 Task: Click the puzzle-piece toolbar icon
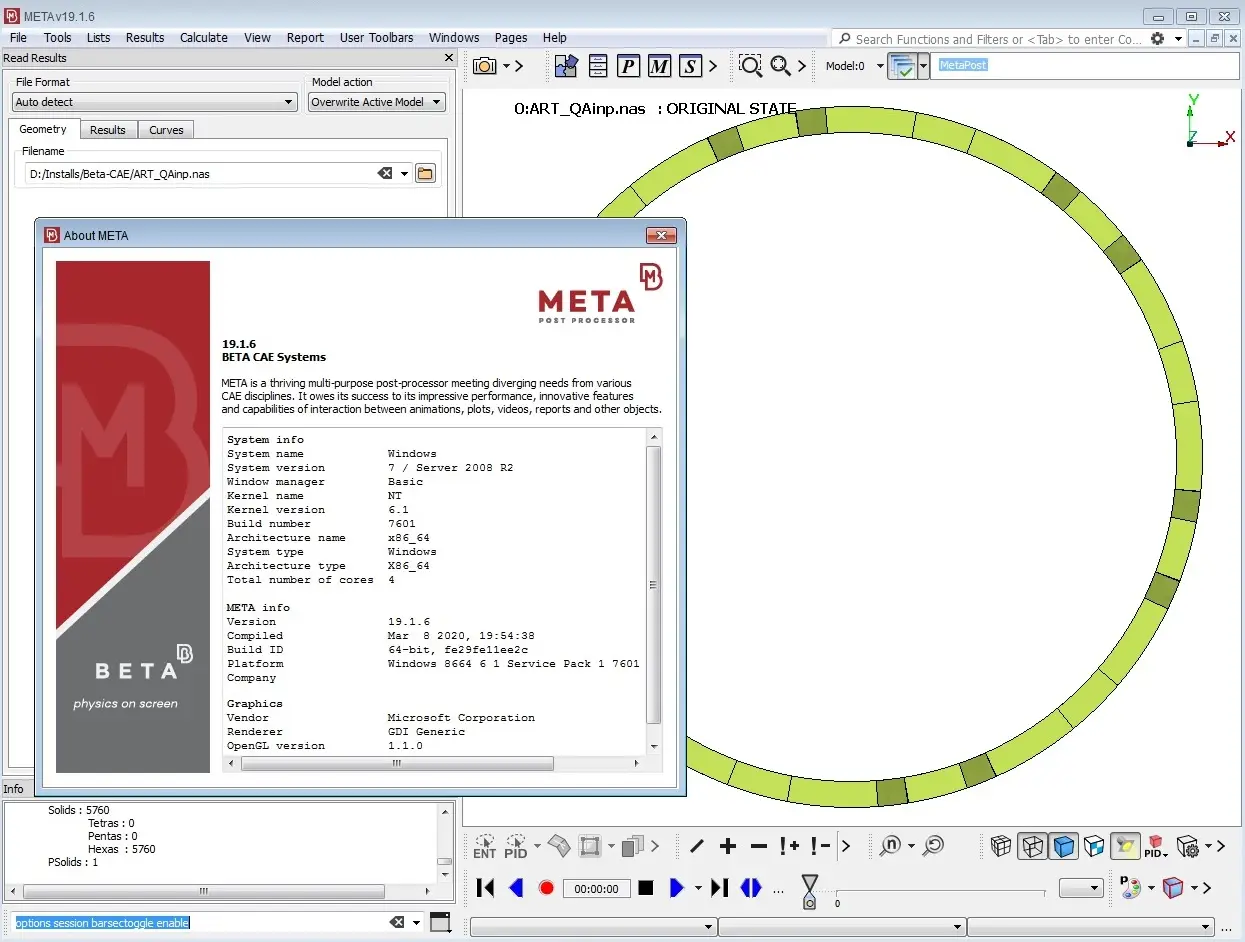pos(567,66)
